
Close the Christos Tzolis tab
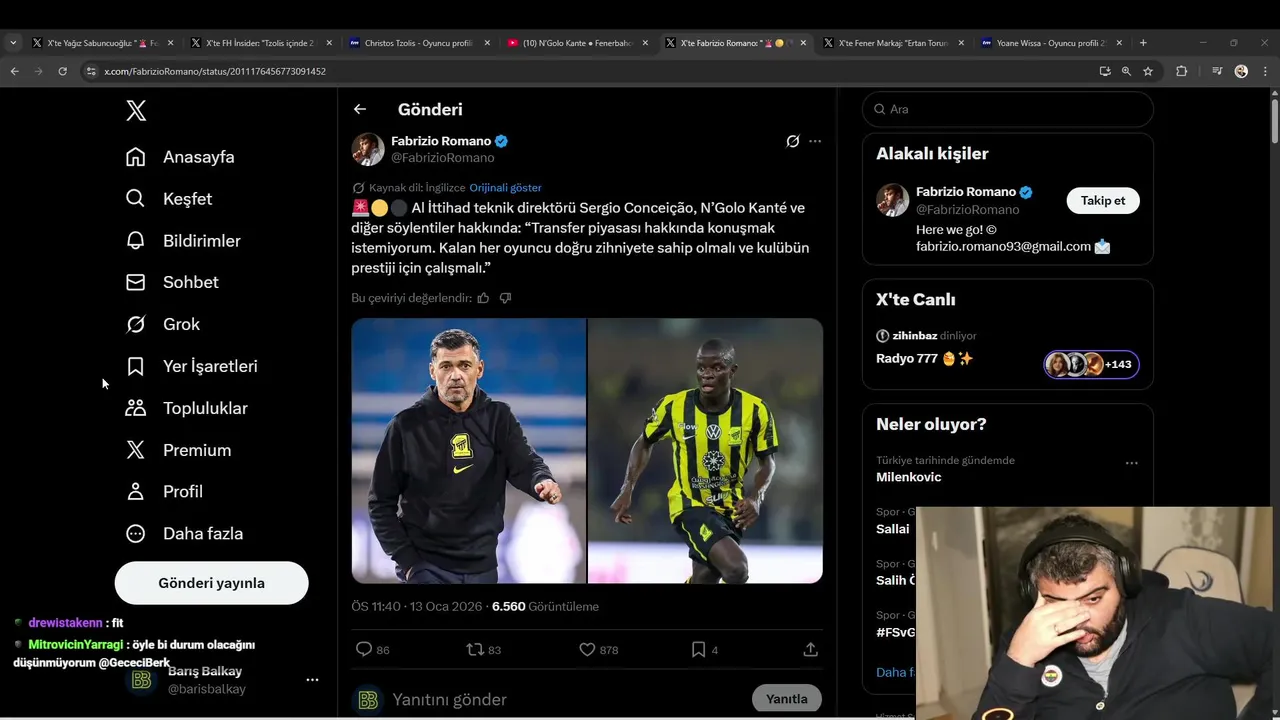(487, 43)
